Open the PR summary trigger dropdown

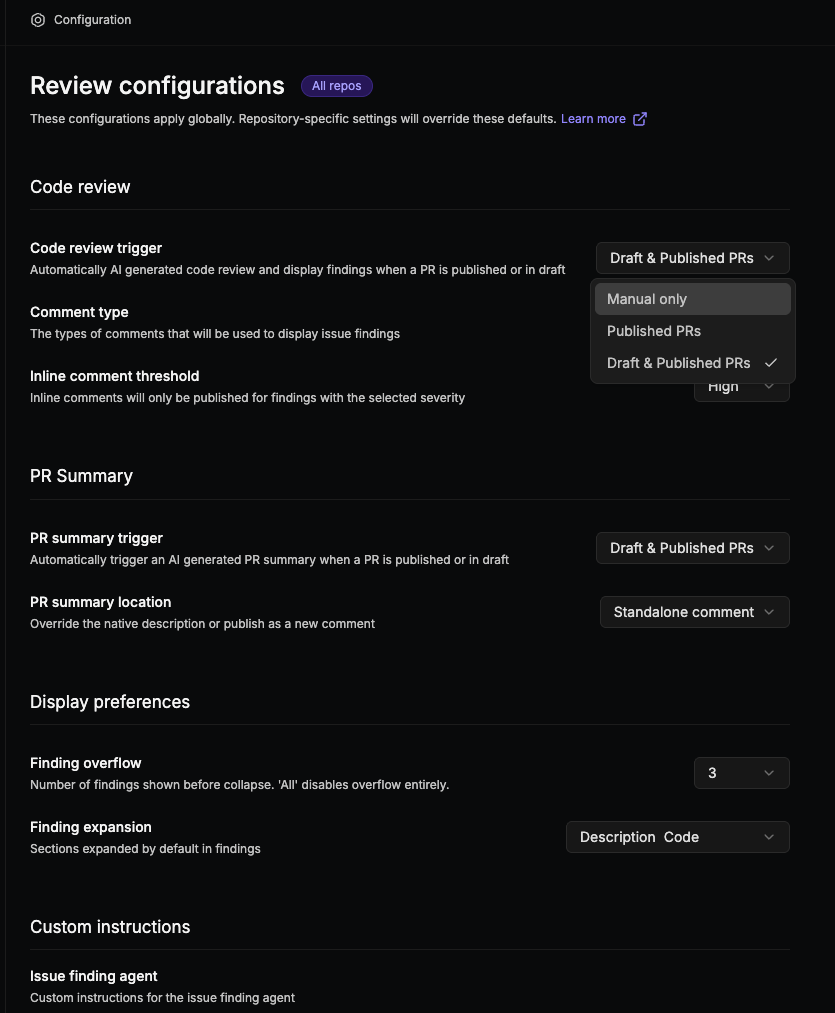692,548
